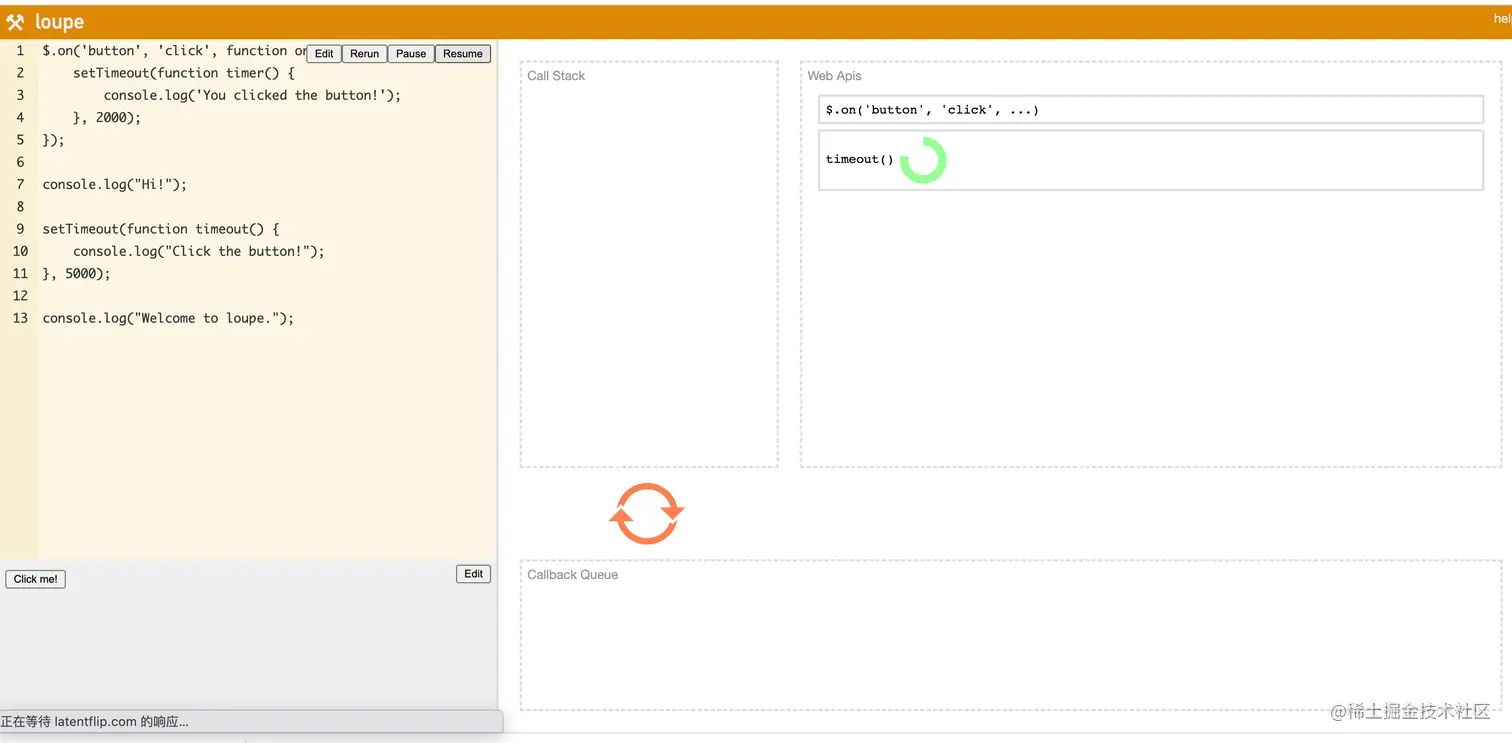Click the Rerun button
The width and height of the screenshot is (1512, 743).
click(x=365, y=54)
